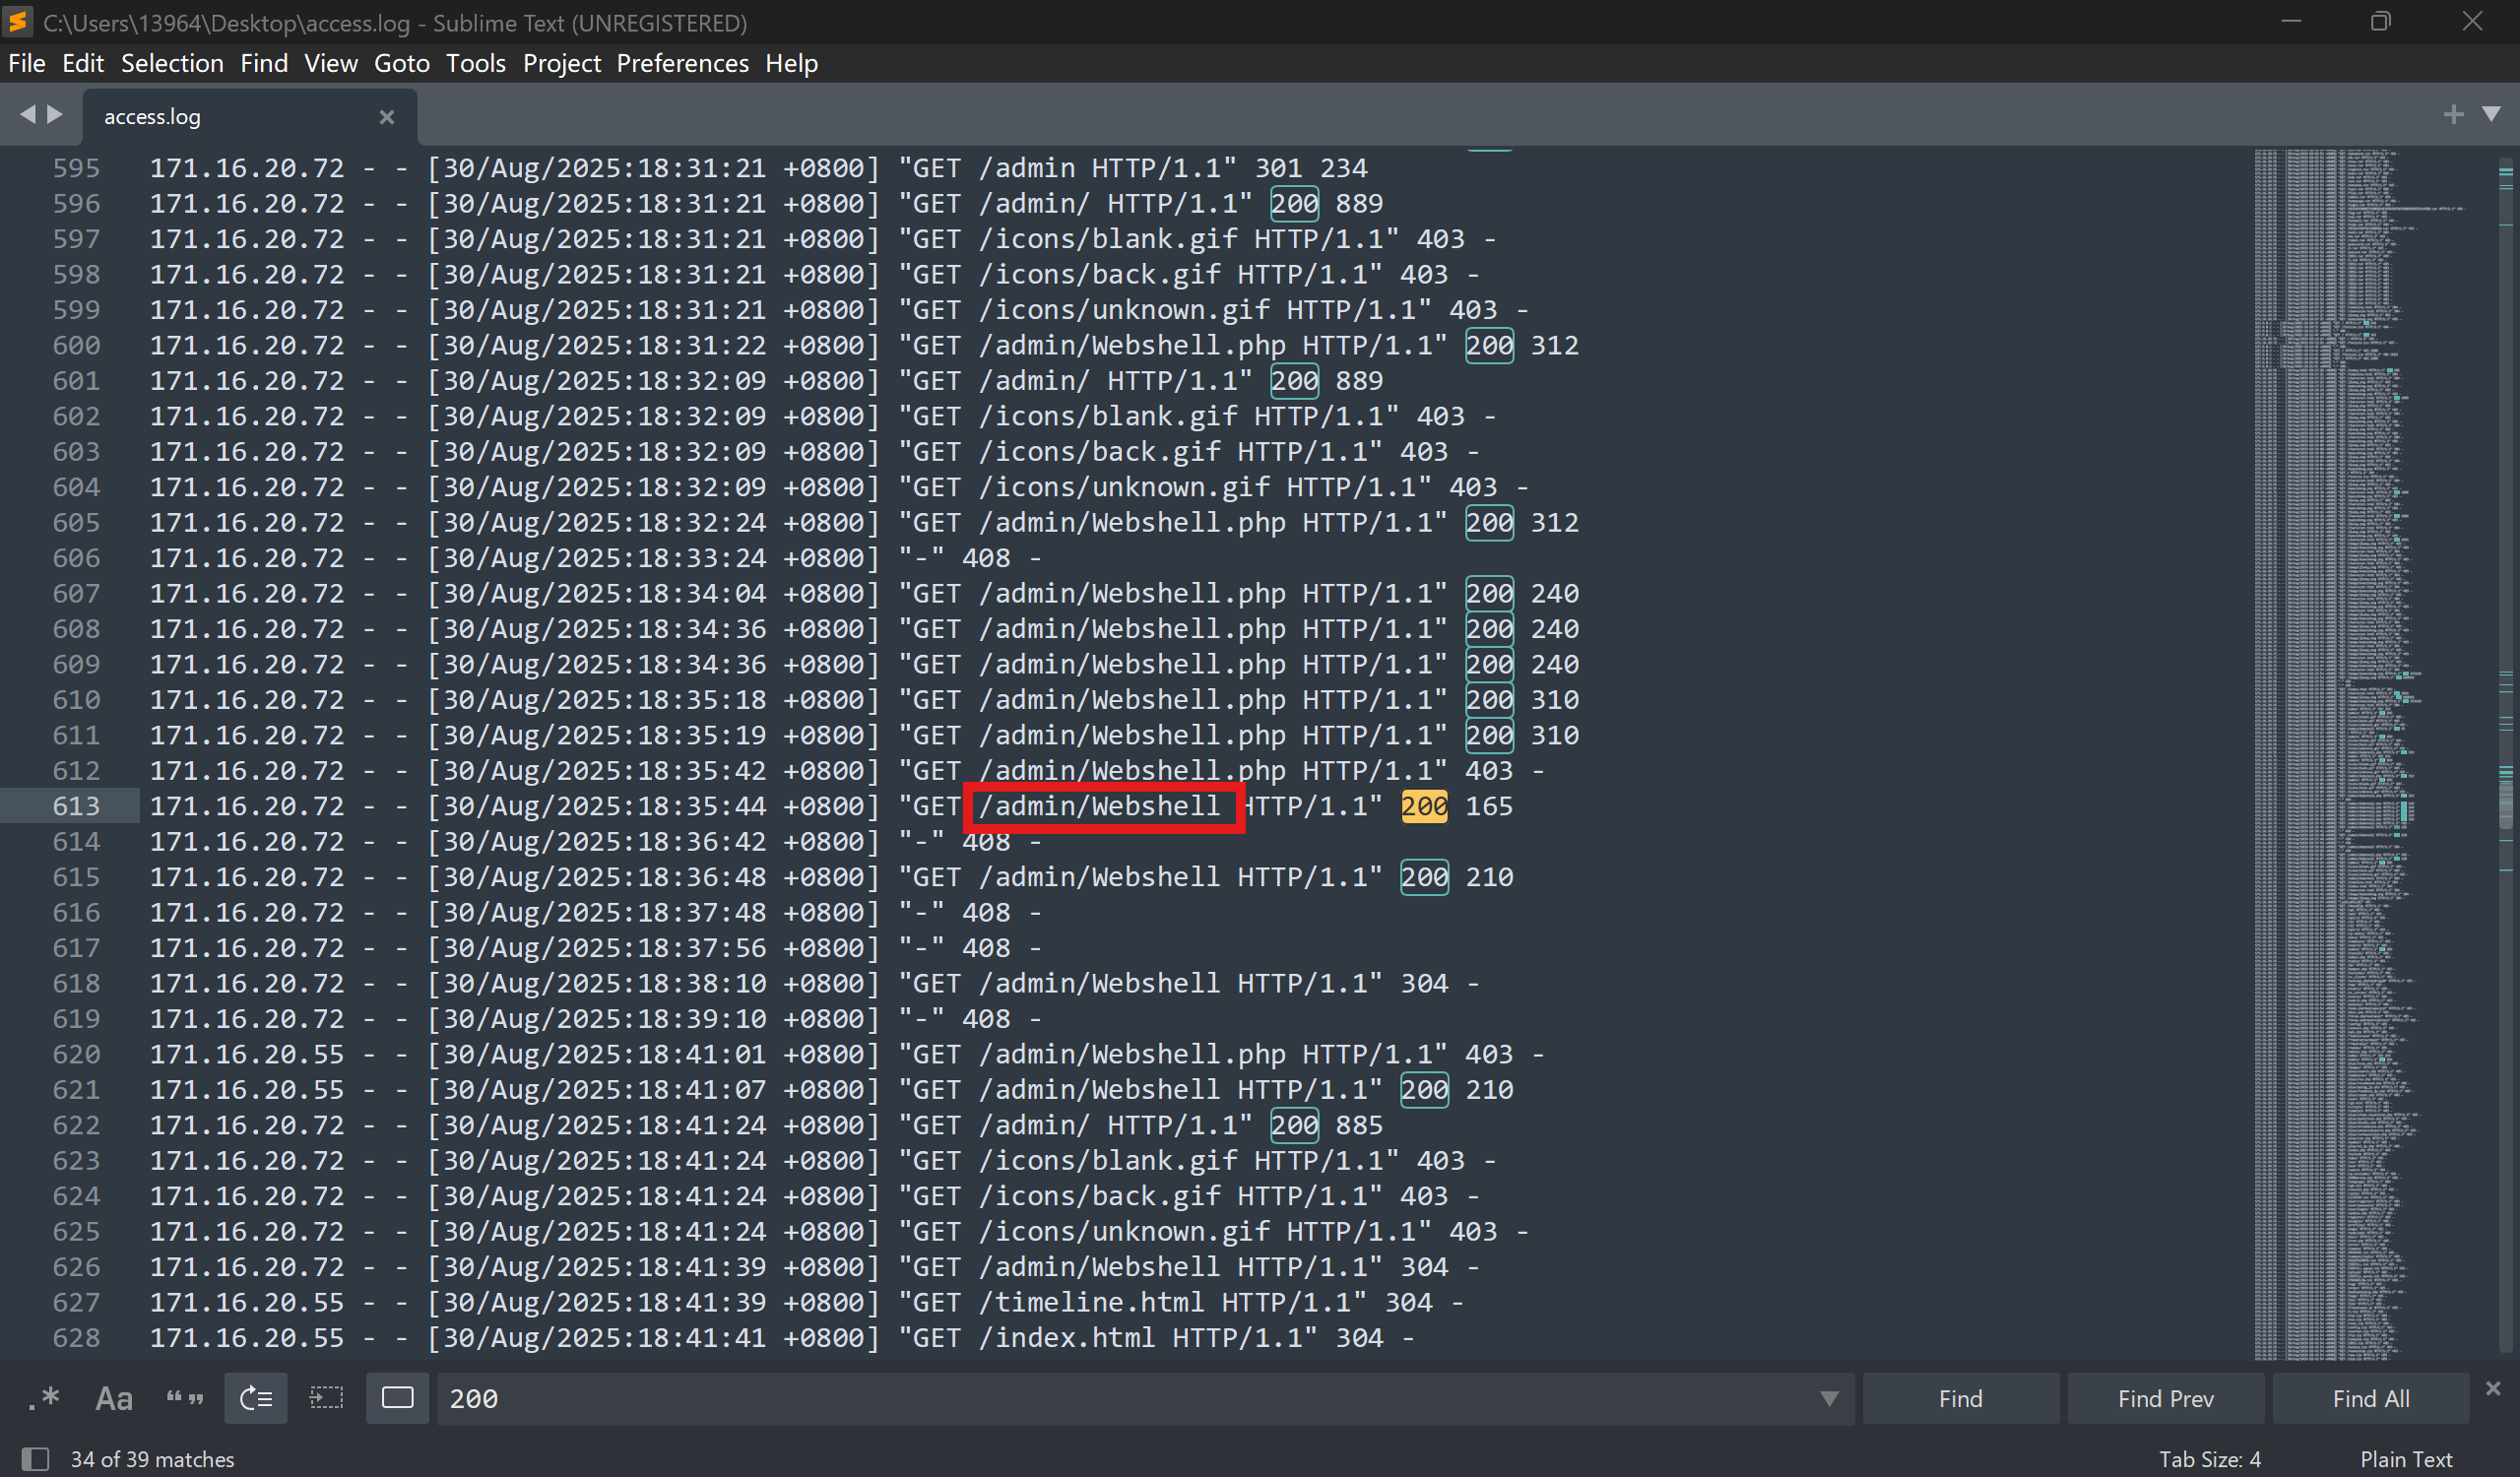The height and width of the screenshot is (1477, 2520).
Task: Click /admin/ path on line 596
Action: 1035,204
